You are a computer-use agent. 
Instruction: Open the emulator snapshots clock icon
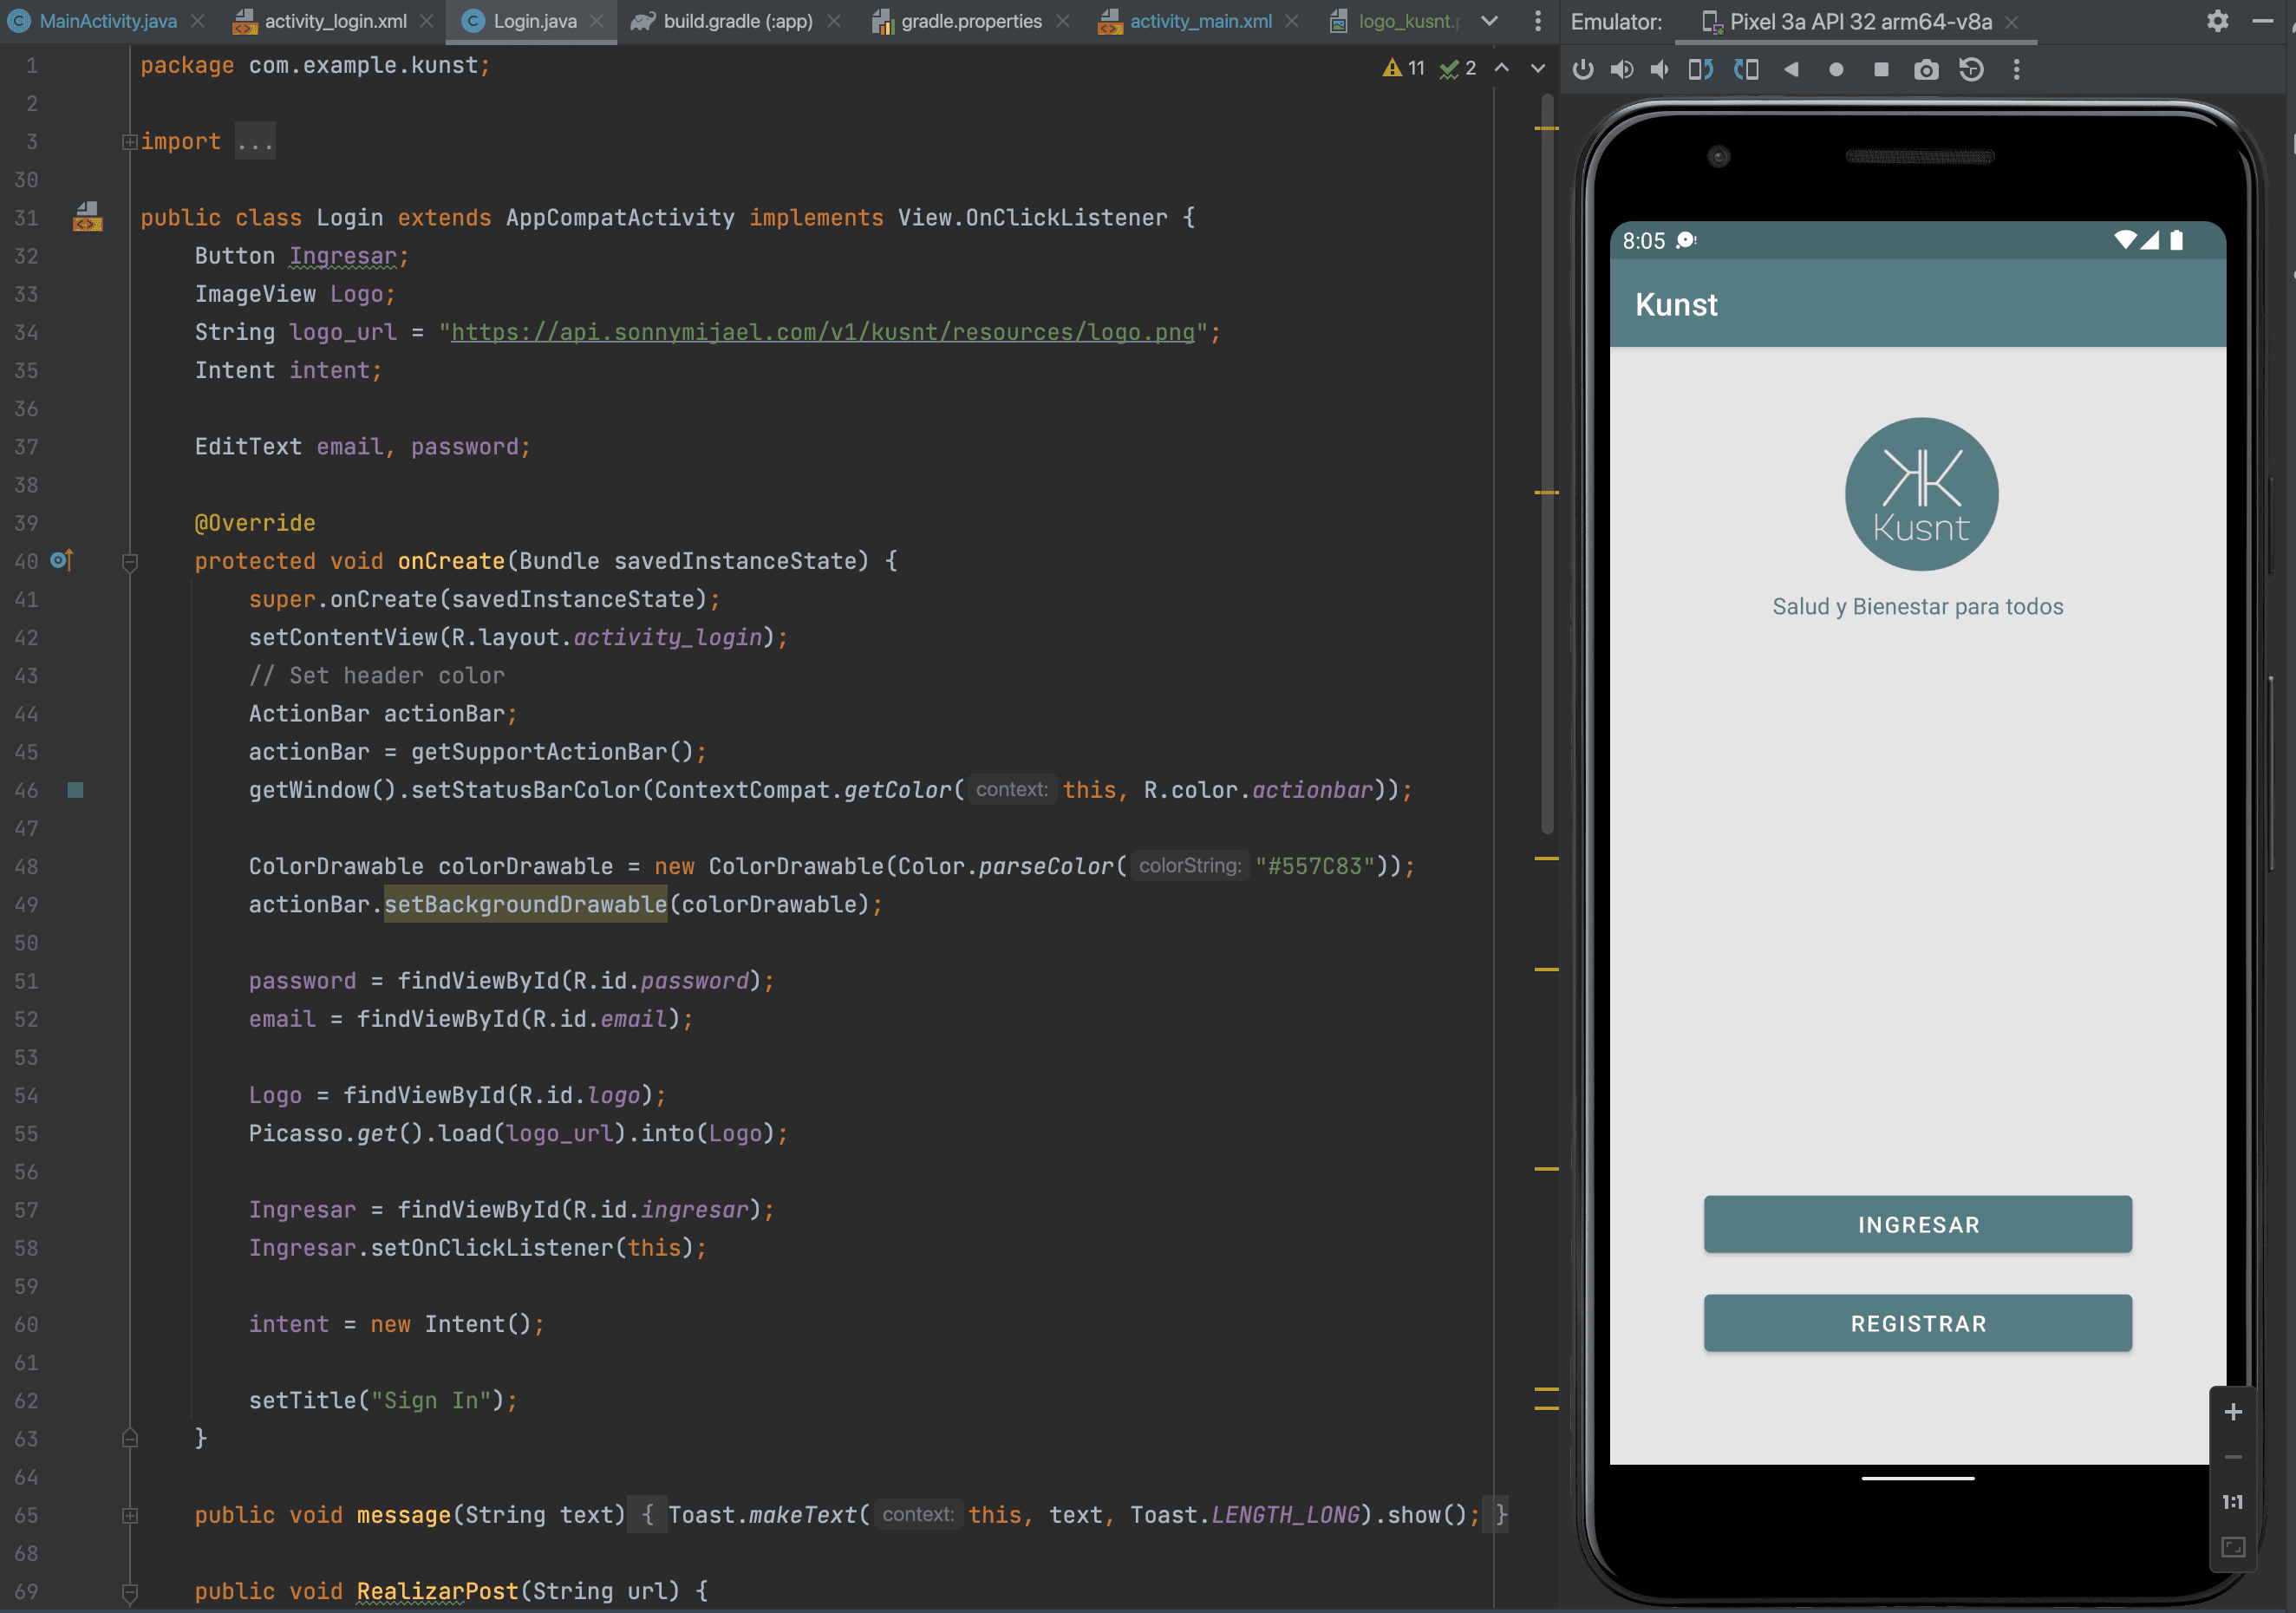(x=1971, y=70)
